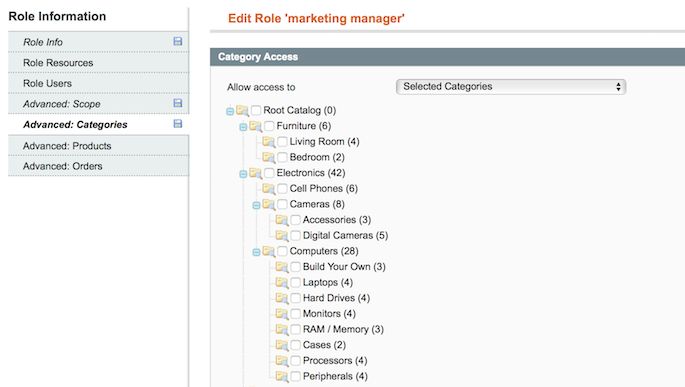This screenshot has height=387, width=685.
Task: Select the Electronics (42) label
Action: [x=311, y=173]
